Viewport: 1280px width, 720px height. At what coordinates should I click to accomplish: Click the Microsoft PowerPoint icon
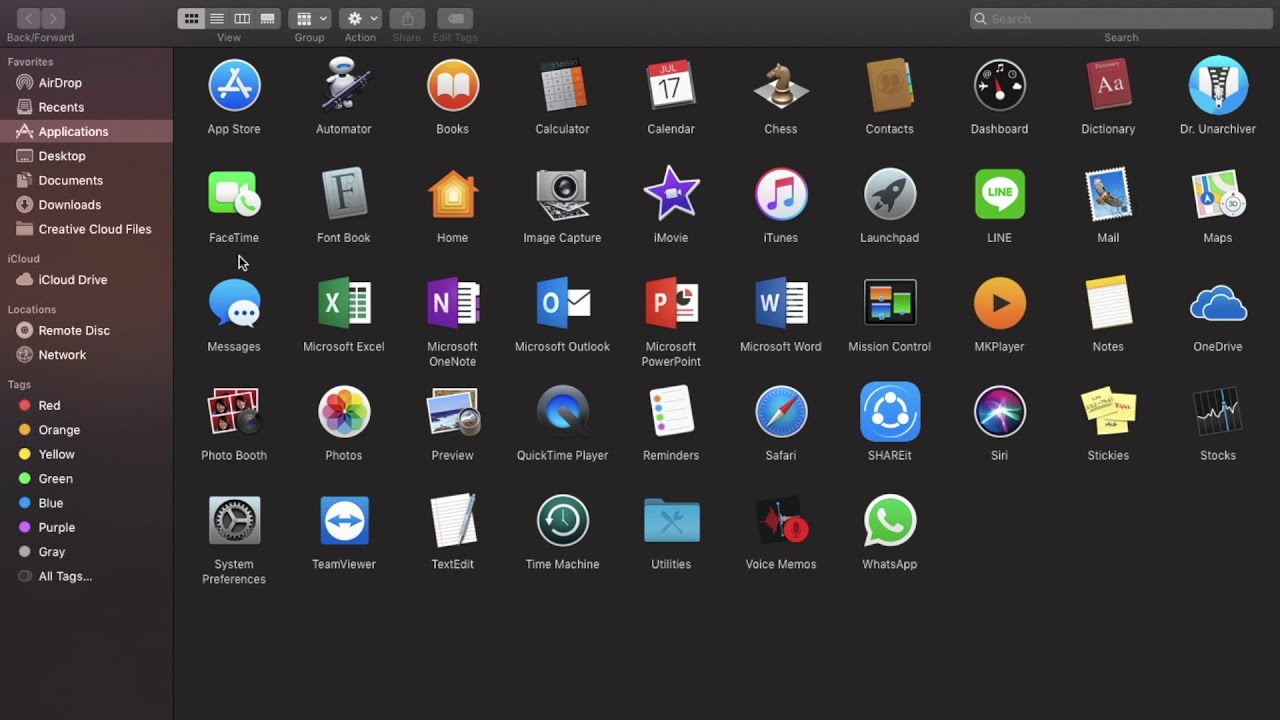(671, 303)
